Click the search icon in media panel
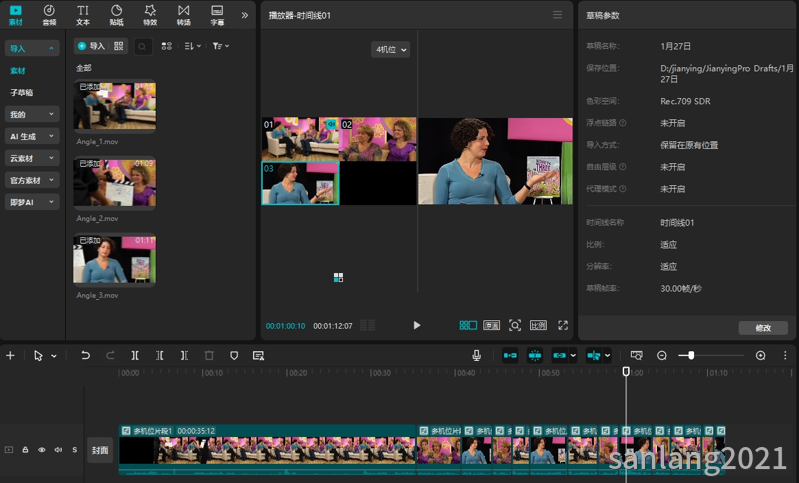 (143, 46)
